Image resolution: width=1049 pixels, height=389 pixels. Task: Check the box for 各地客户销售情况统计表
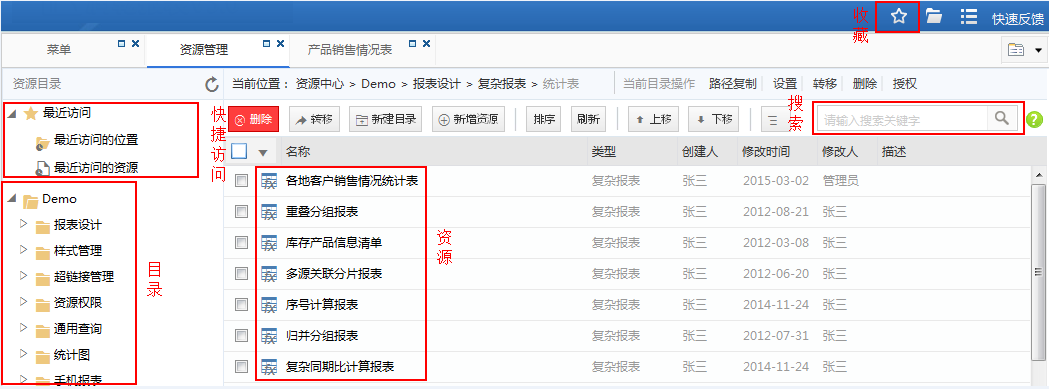[x=242, y=181]
